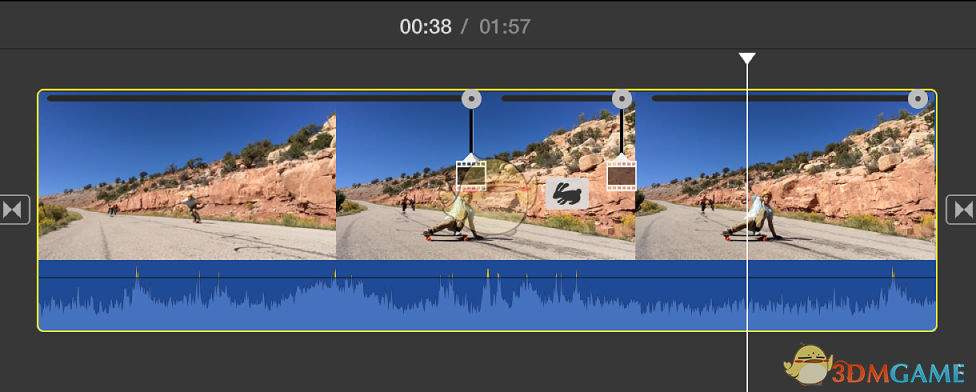The image size is (976, 392).
Task: Click the 00:38 current time display
Action: [426, 27]
